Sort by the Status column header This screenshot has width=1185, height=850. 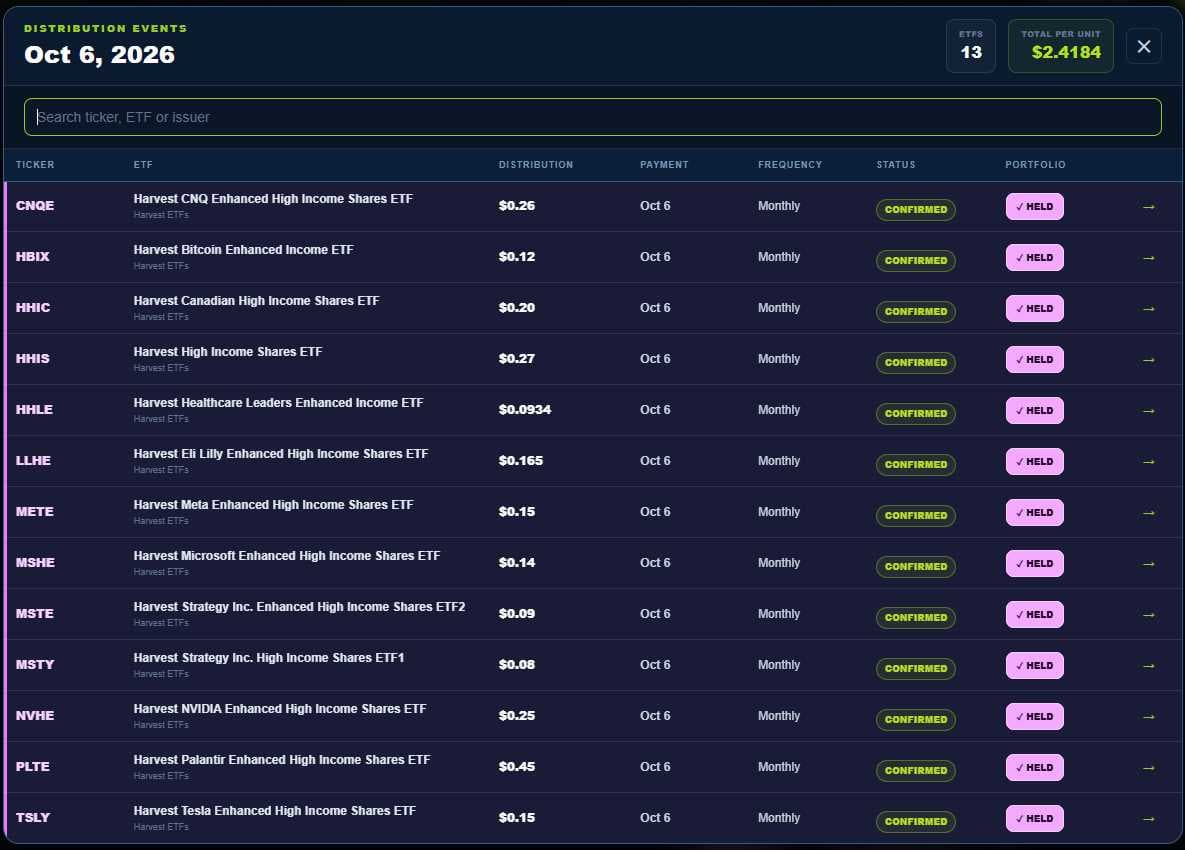tap(896, 165)
